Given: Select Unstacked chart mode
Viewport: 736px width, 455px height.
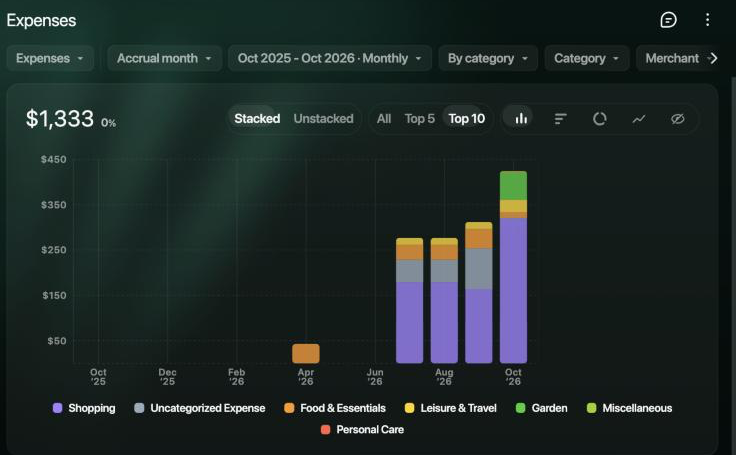Looking at the screenshot, I should pos(323,119).
